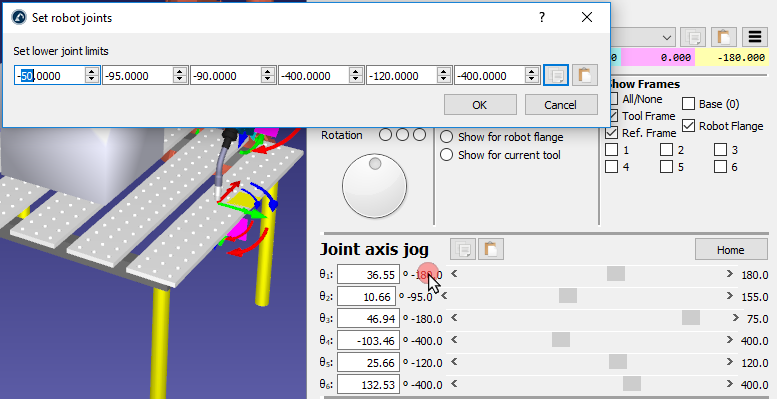Screen dimensions: 777x399
Task: Decrease θ1 joint with left arrow
Action: (x=454, y=274)
